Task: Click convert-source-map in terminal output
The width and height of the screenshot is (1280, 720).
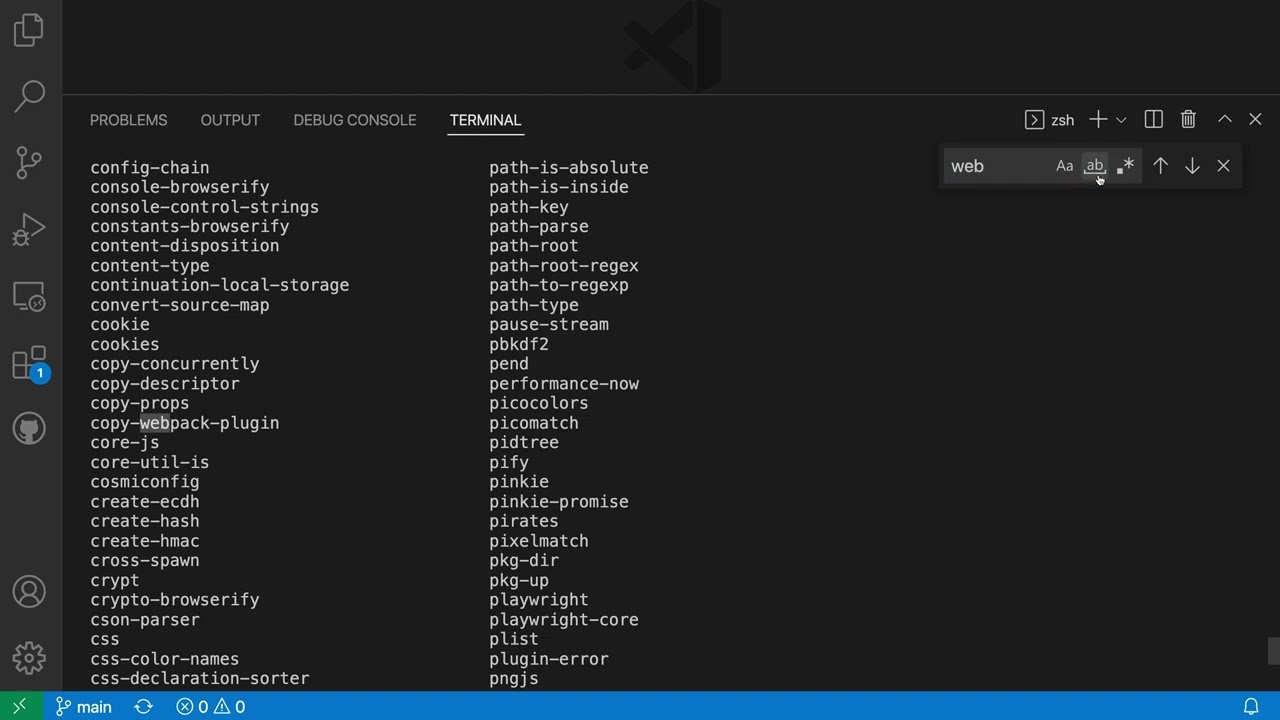Action: (x=180, y=305)
